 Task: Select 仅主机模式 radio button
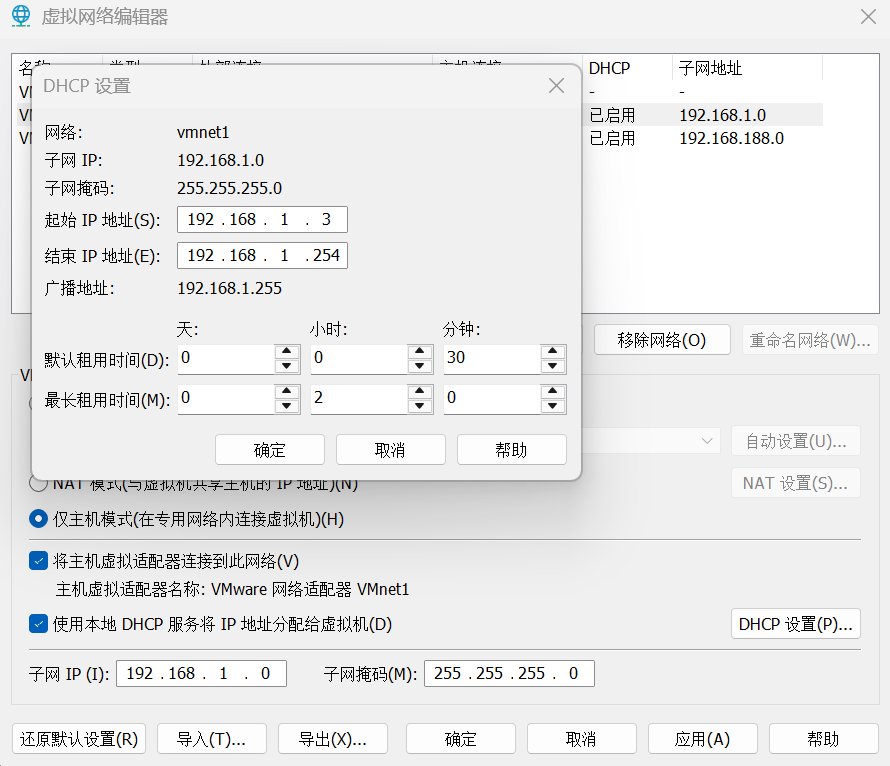tap(39, 519)
